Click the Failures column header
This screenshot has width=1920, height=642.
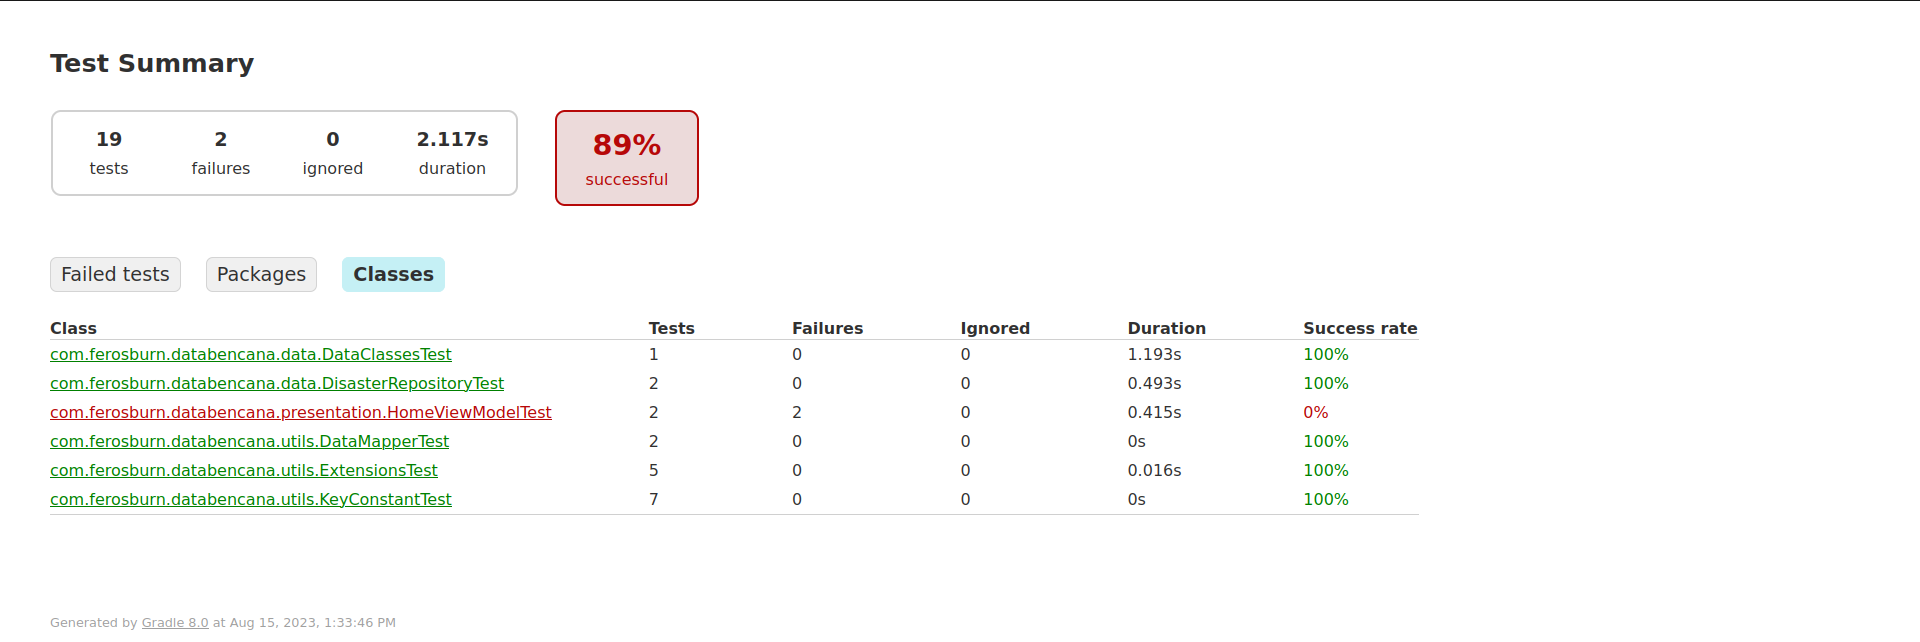[x=828, y=328]
